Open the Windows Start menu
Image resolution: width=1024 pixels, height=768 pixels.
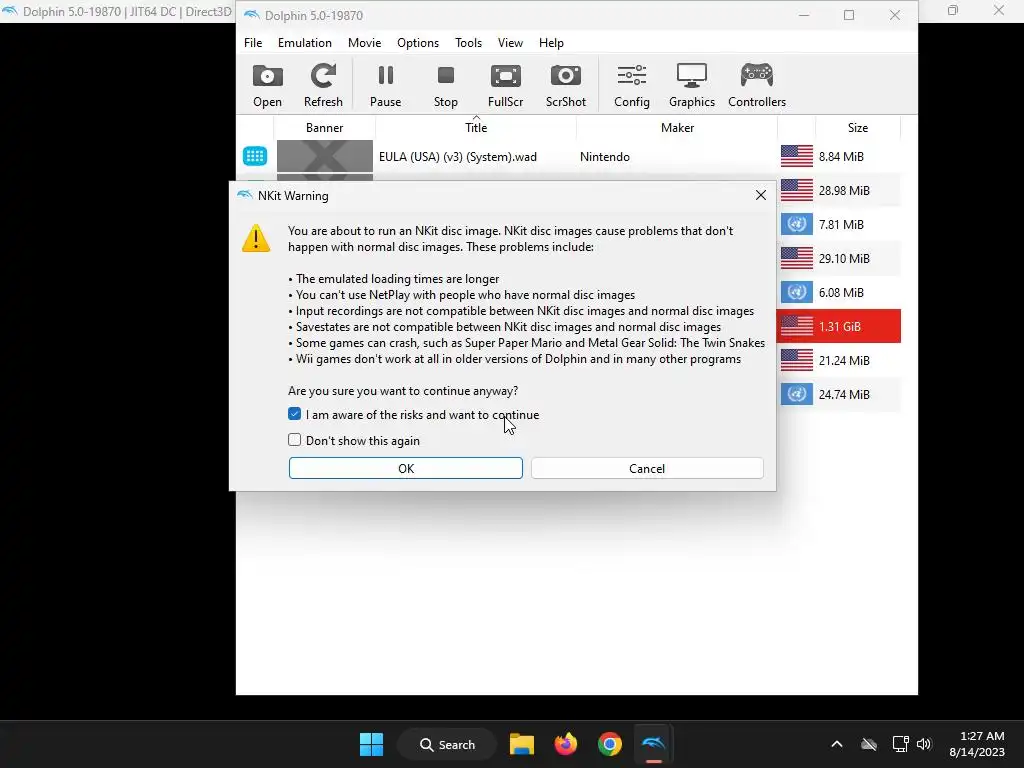(372, 744)
